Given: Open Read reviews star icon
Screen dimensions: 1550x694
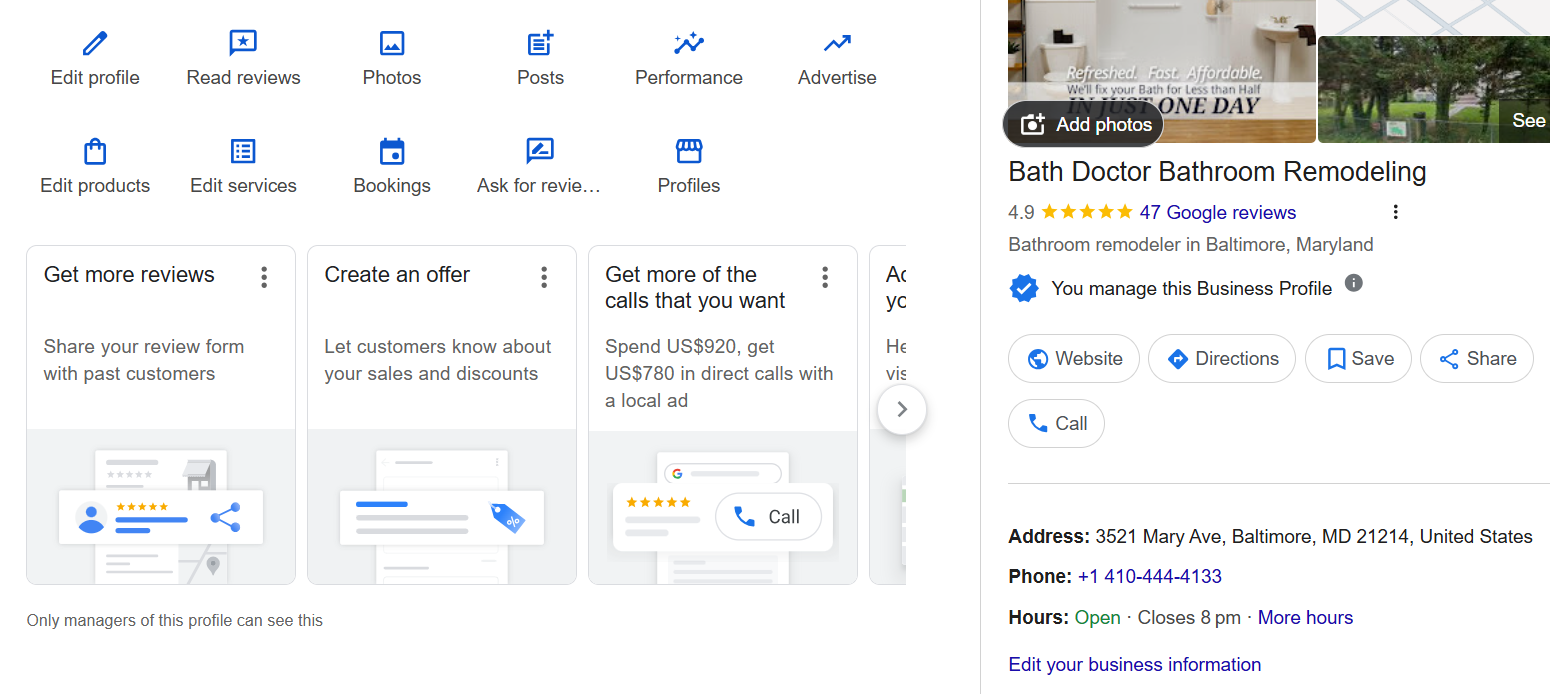Looking at the screenshot, I should 243,43.
